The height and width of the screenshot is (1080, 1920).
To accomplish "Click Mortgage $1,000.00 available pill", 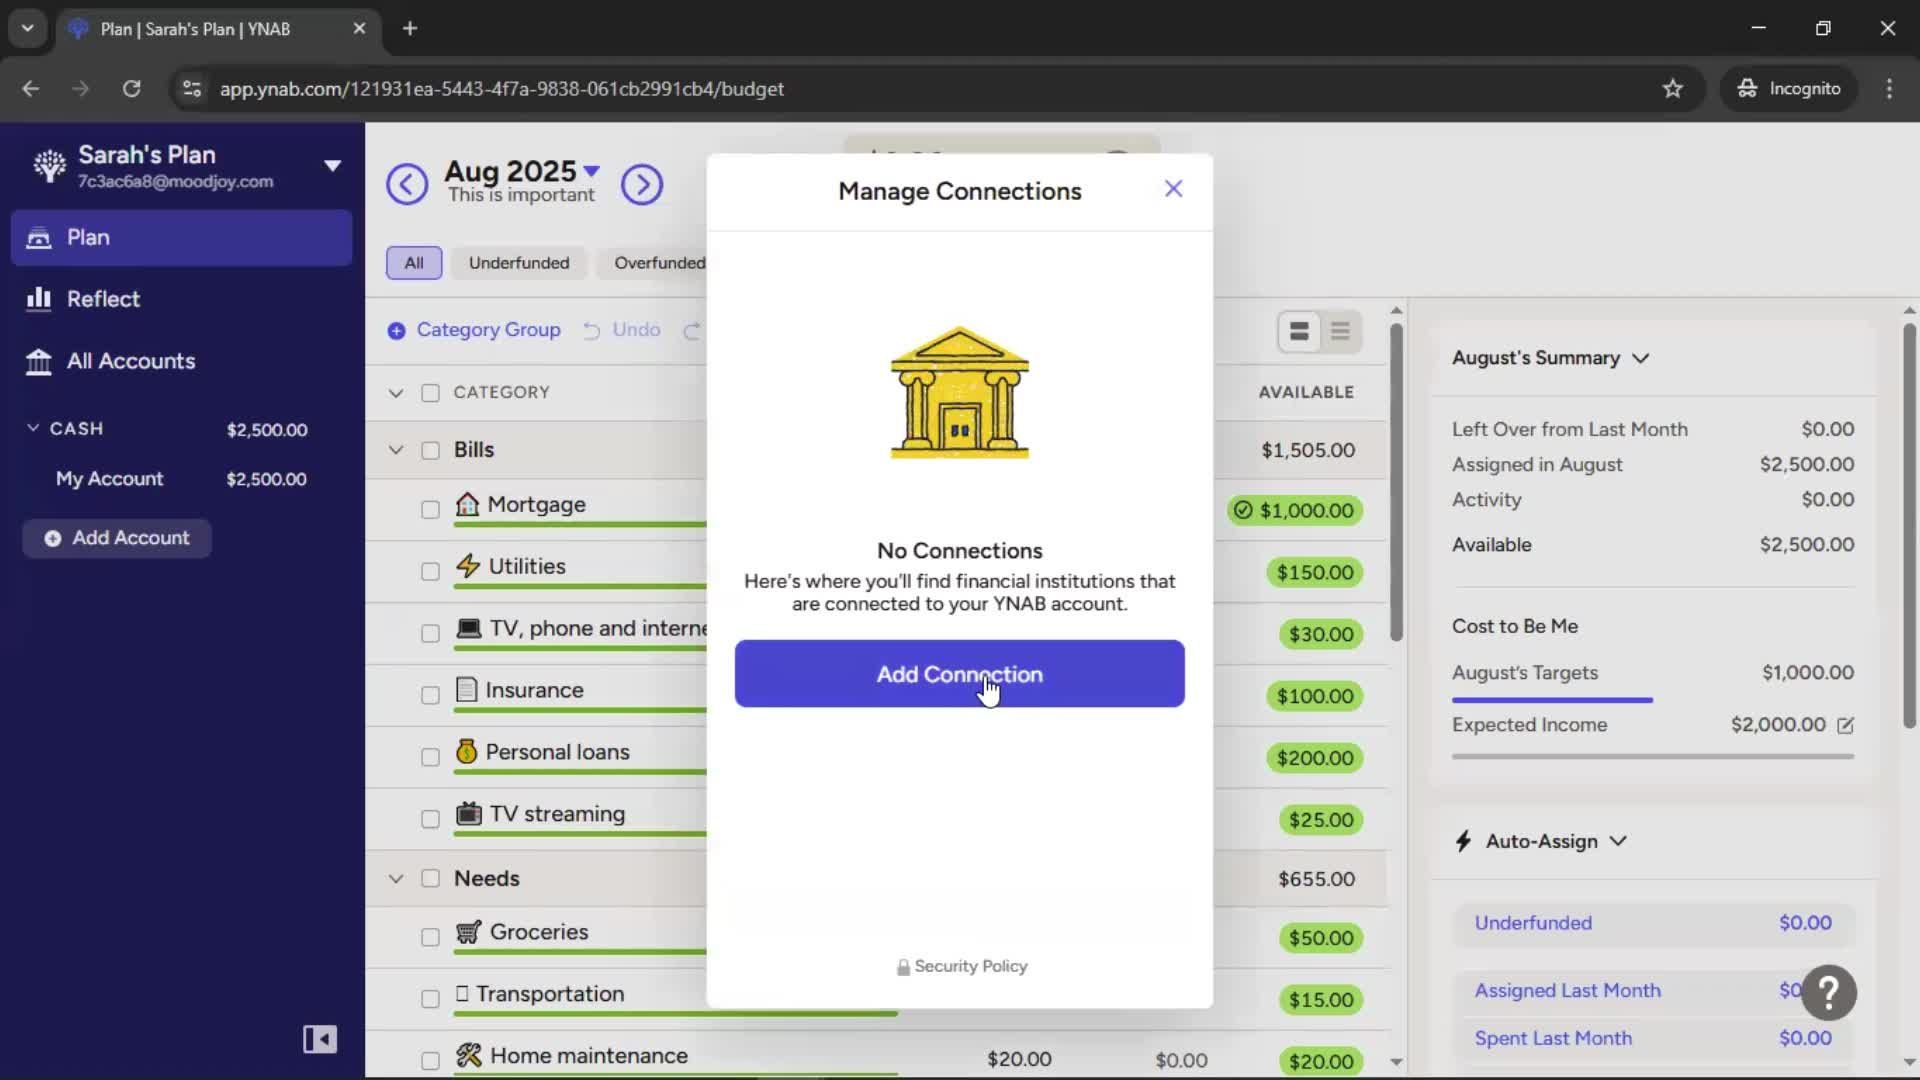I will [1294, 510].
